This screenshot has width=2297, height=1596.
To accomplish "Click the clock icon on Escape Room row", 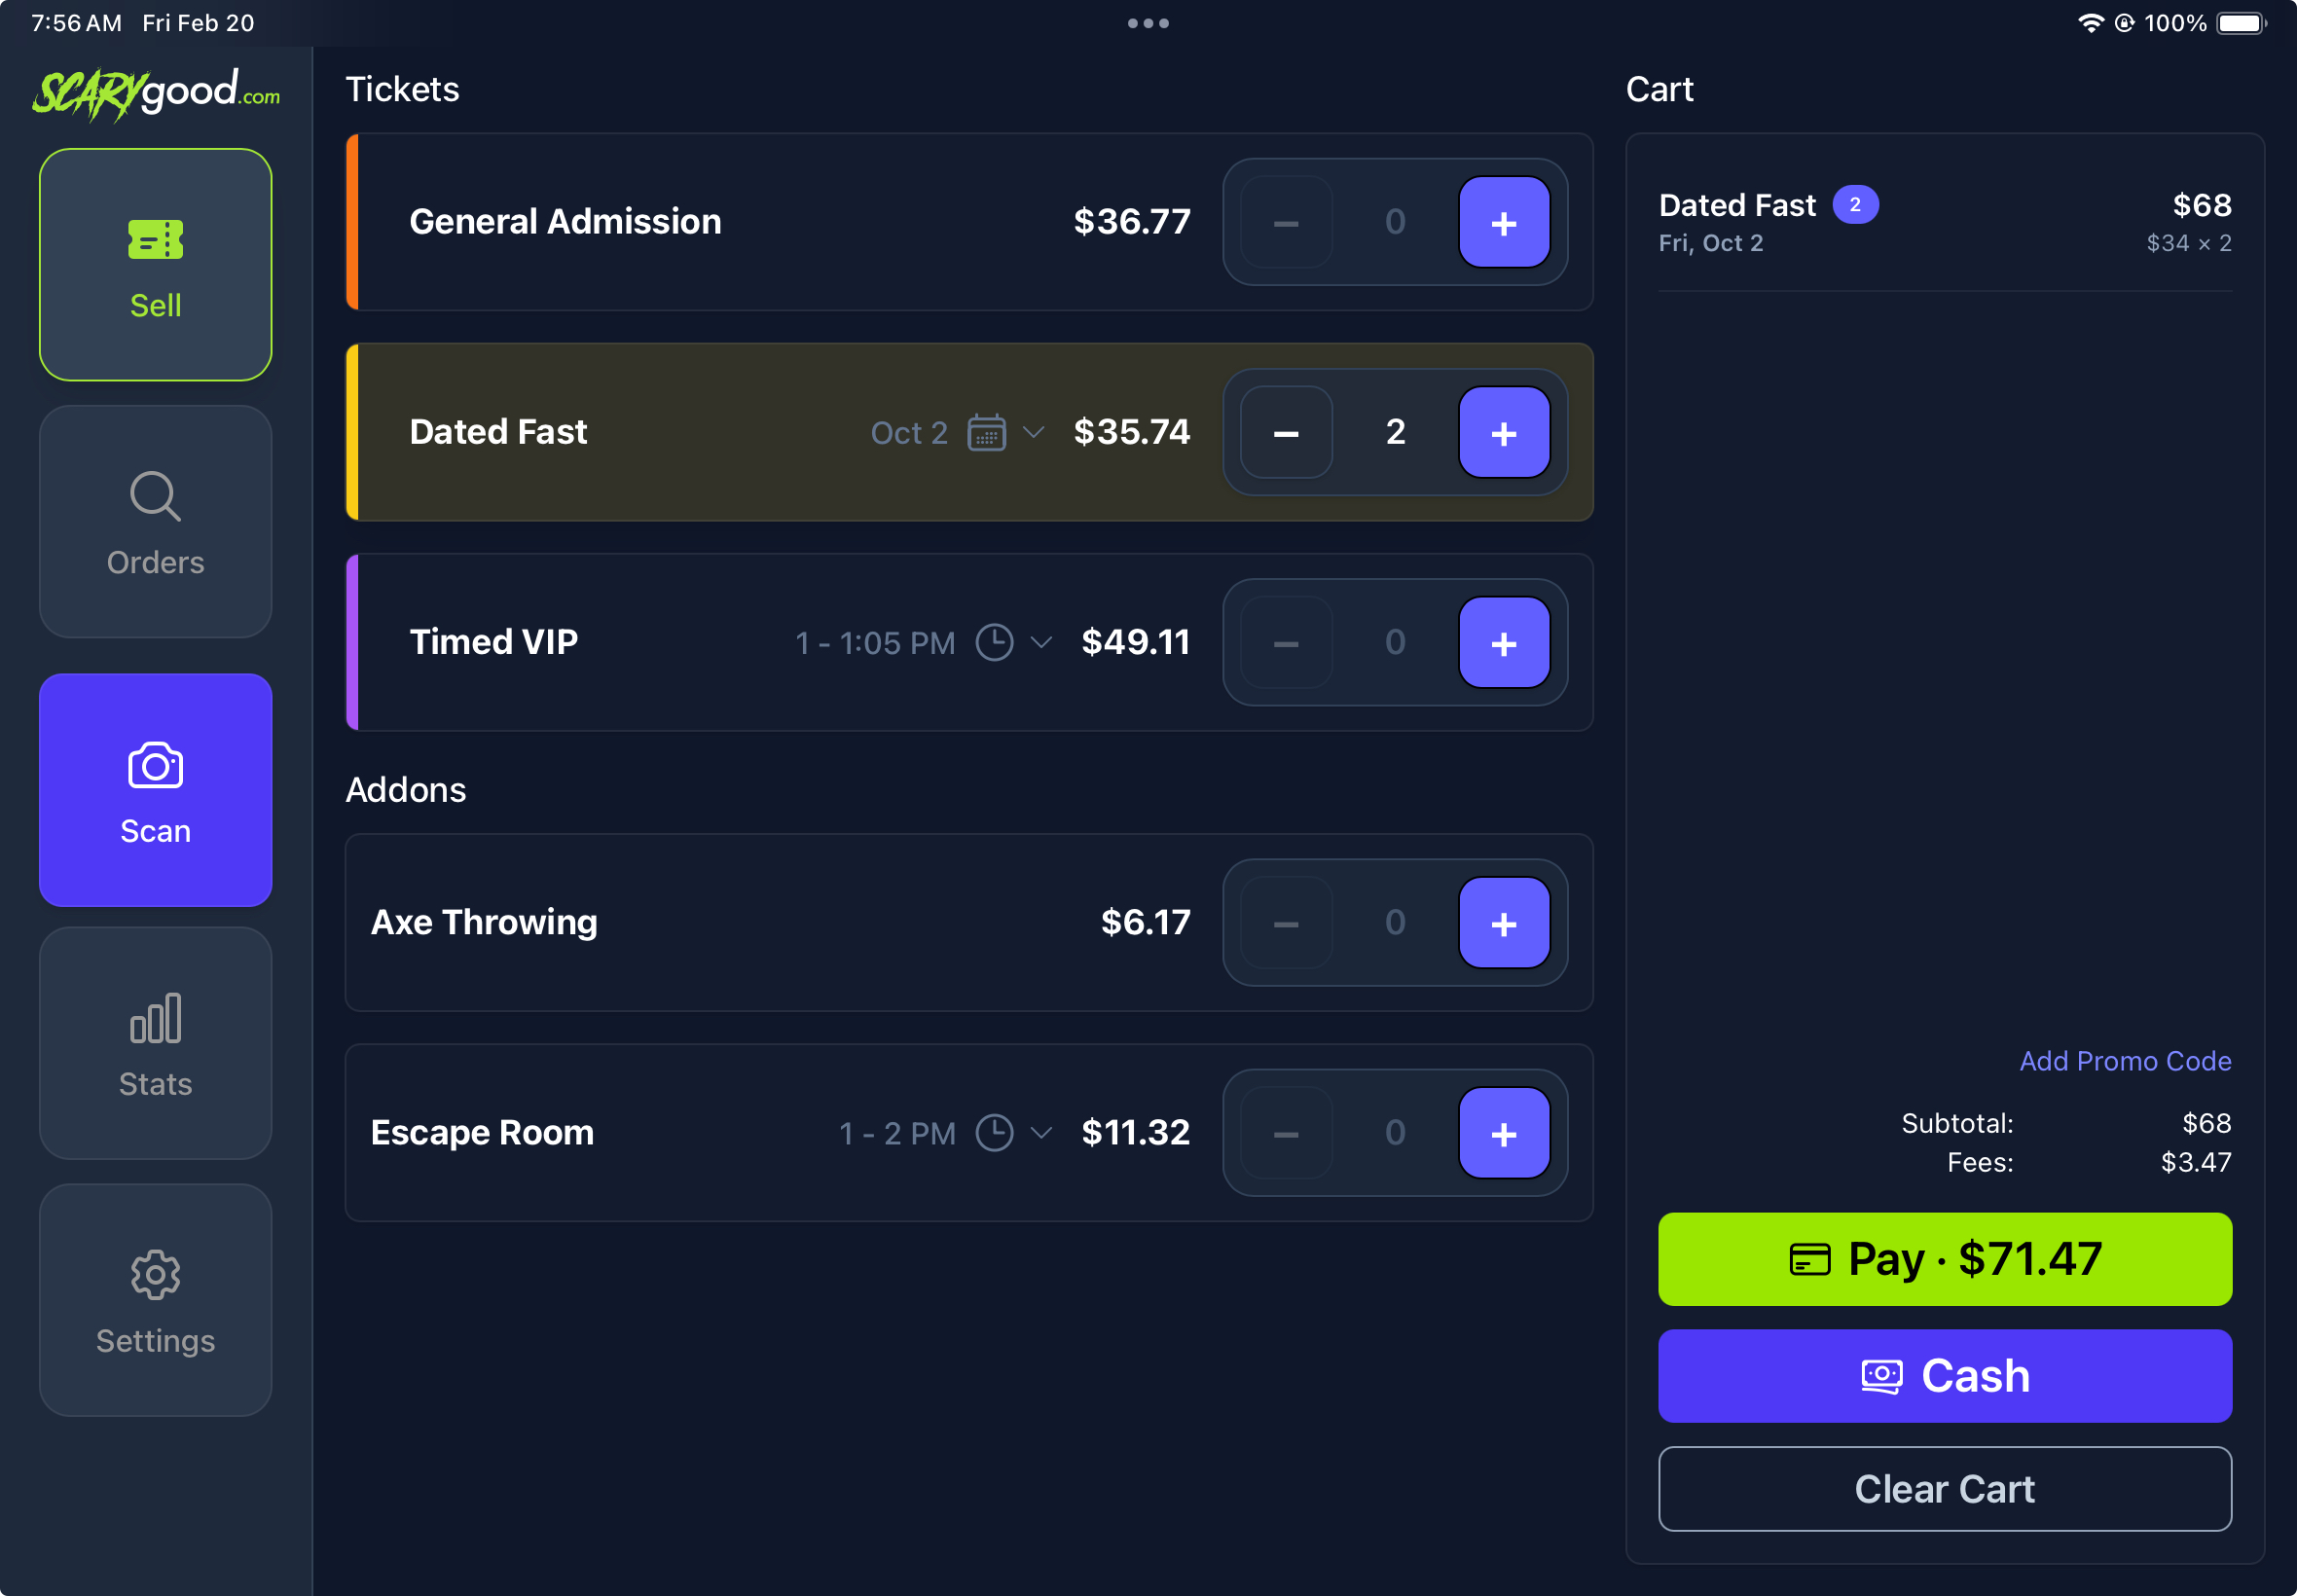I will tap(996, 1133).
